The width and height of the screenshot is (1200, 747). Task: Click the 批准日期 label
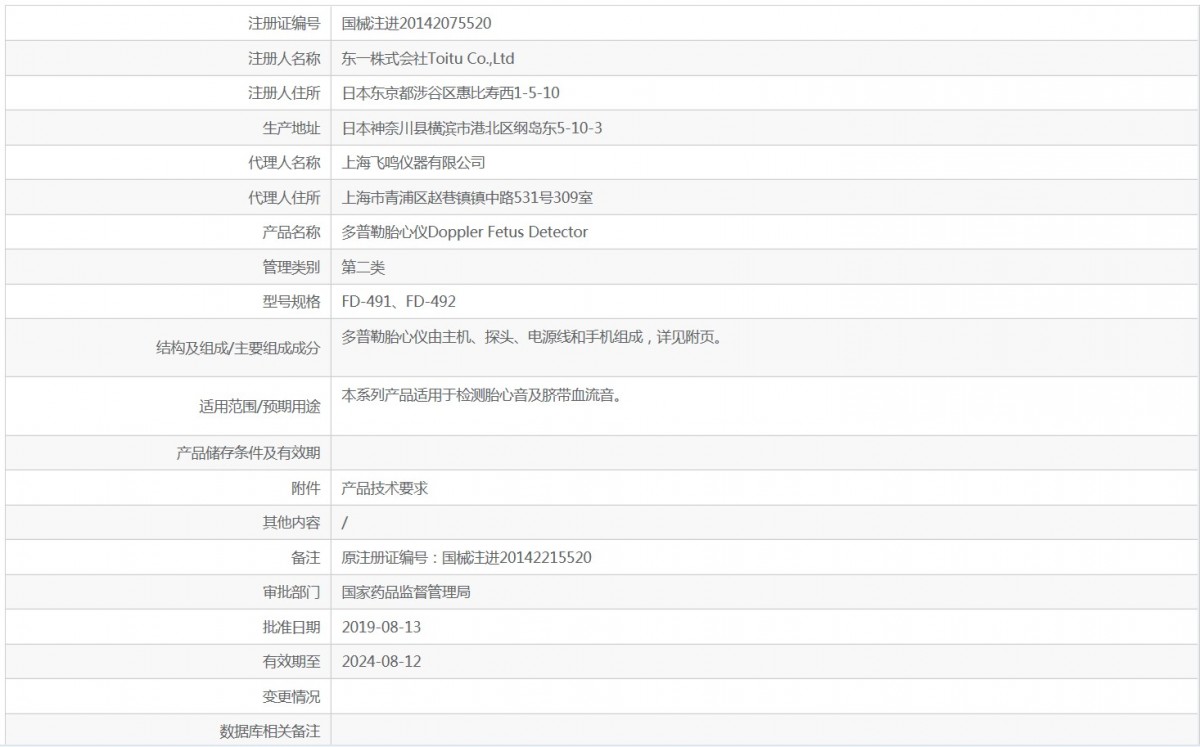coord(291,627)
